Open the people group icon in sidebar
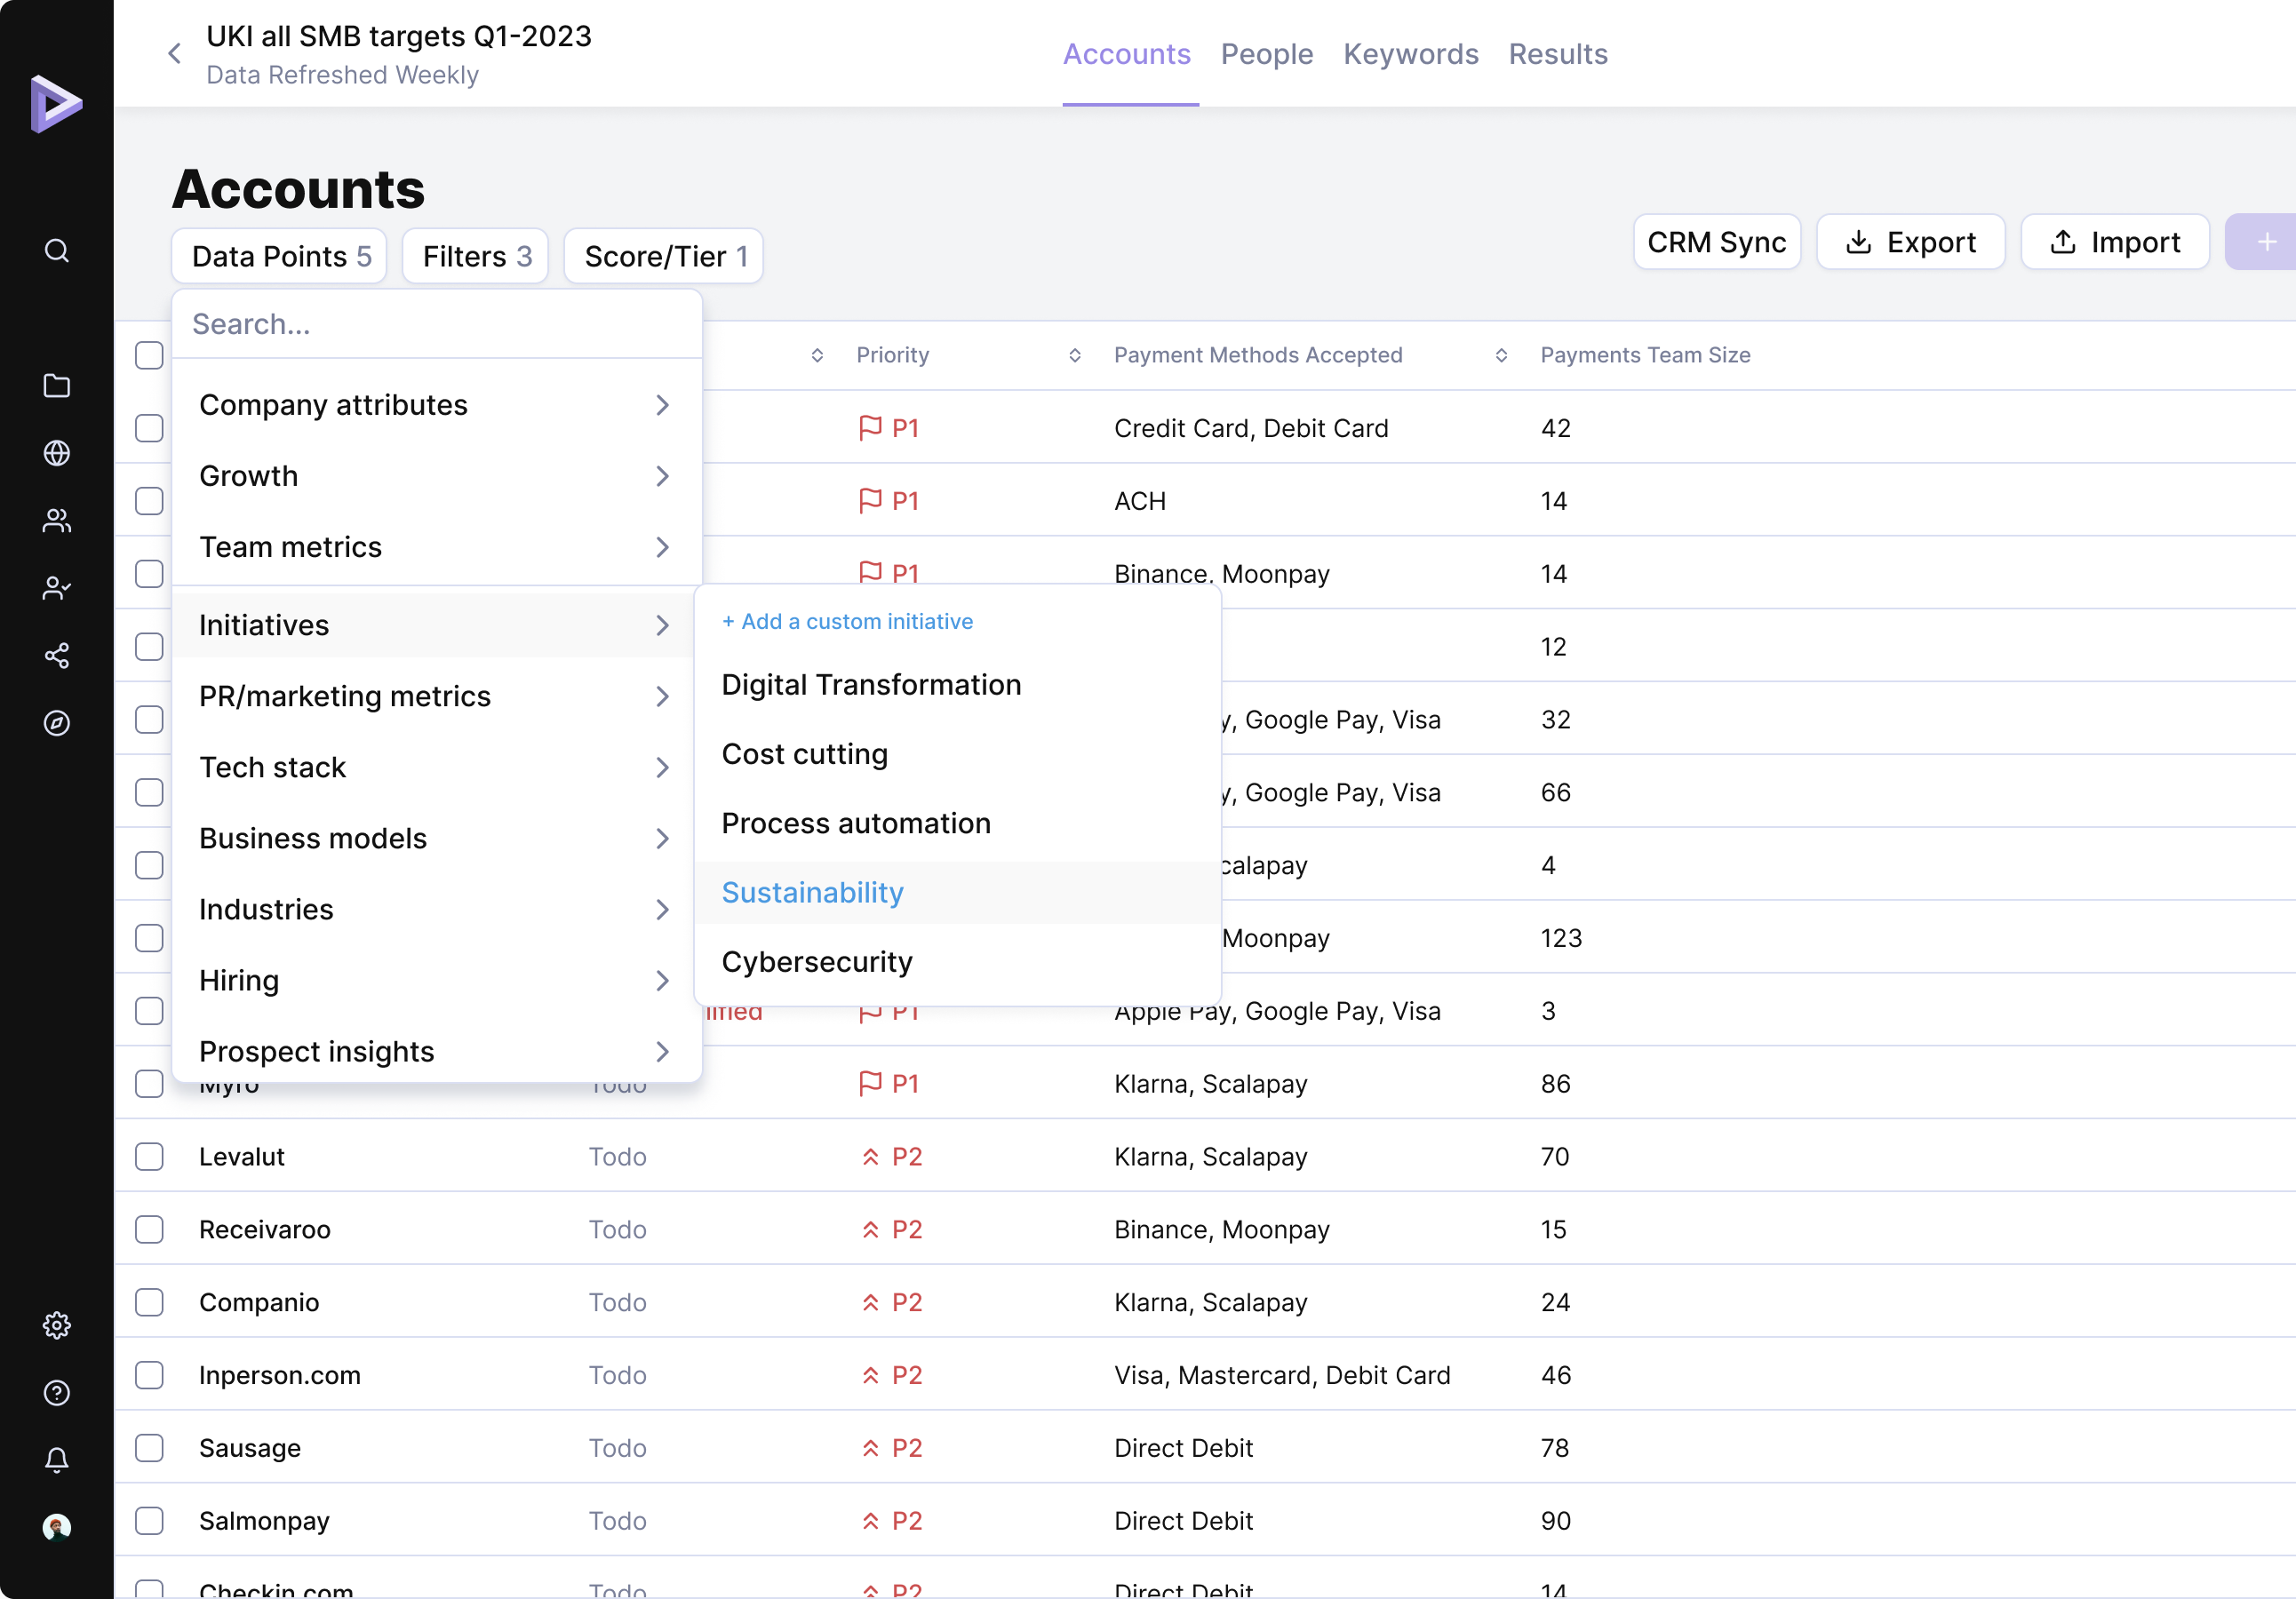This screenshot has height=1599, width=2296. (x=57, y=520)
